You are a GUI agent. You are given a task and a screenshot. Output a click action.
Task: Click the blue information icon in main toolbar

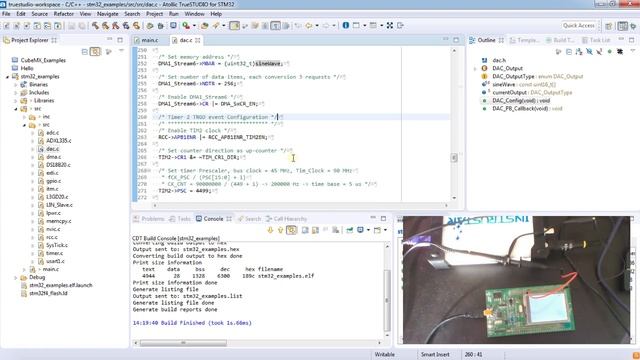[345, 25]
